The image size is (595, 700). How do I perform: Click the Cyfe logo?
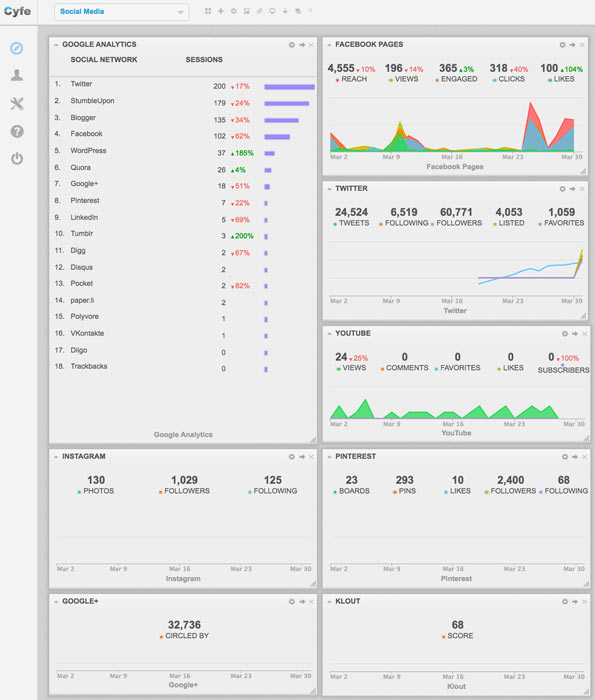click(17, 12)
